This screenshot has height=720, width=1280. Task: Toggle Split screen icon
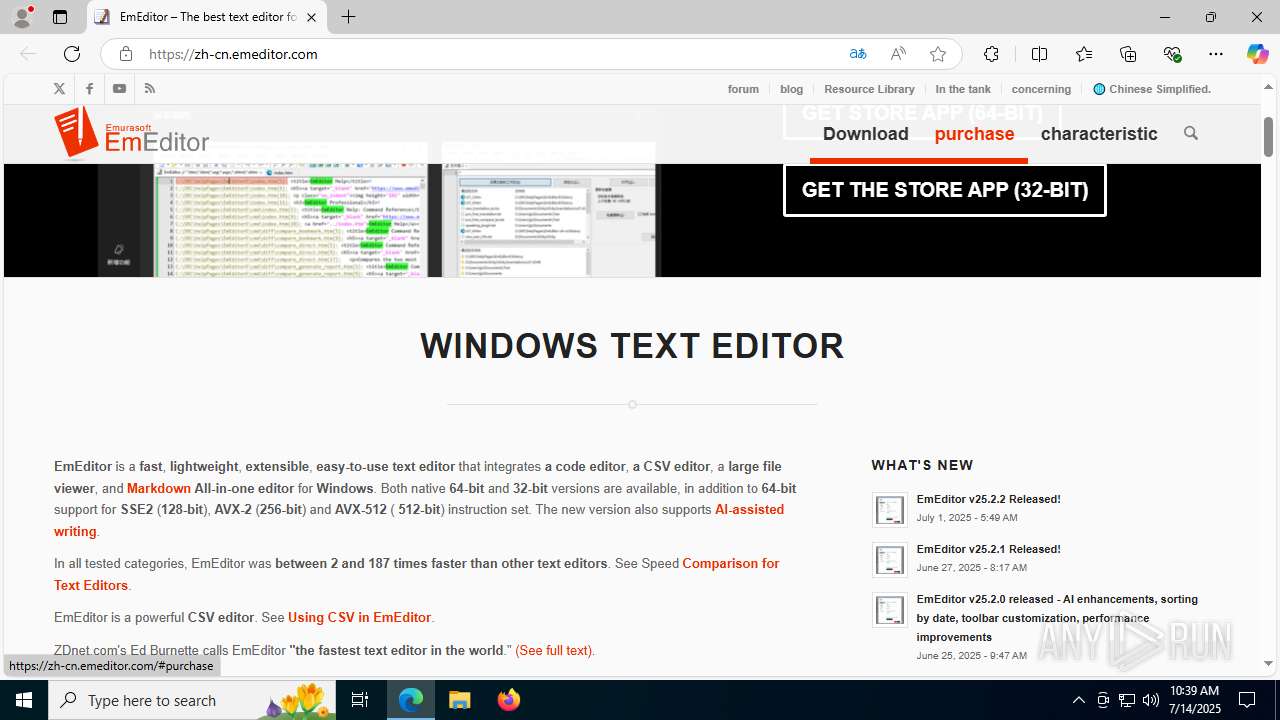(1039, 54)
